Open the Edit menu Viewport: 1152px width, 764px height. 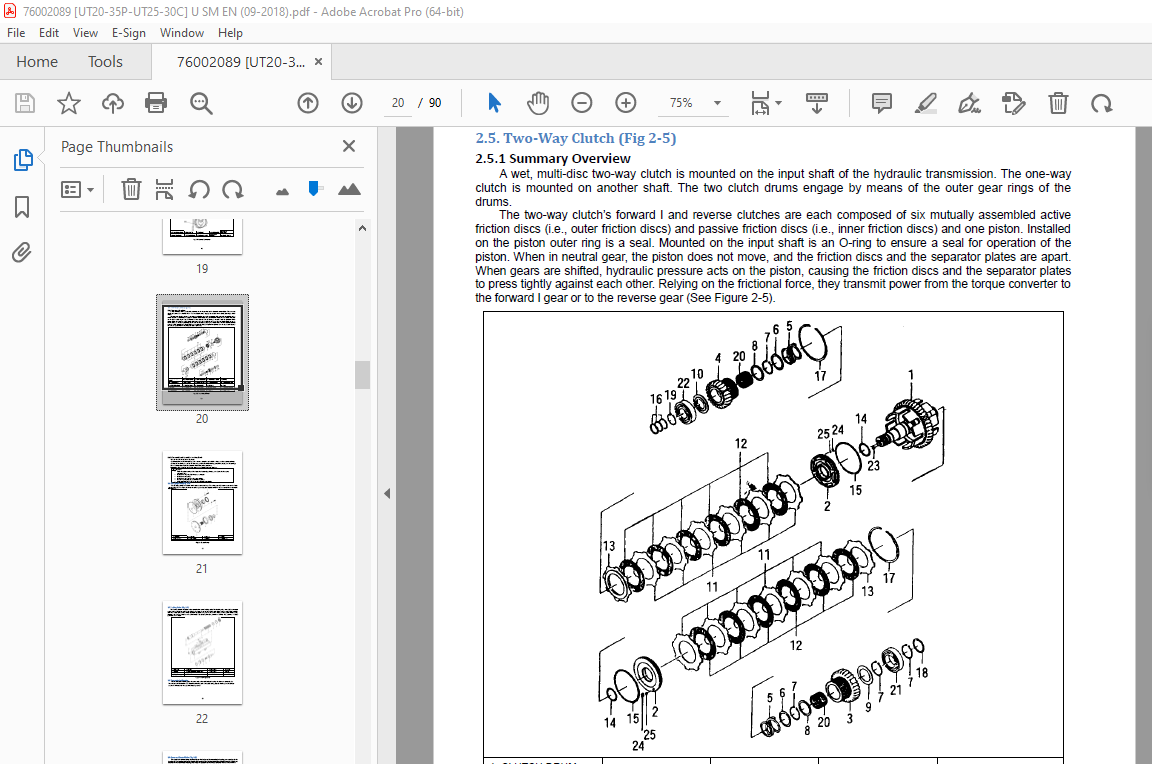coord(48,33)
